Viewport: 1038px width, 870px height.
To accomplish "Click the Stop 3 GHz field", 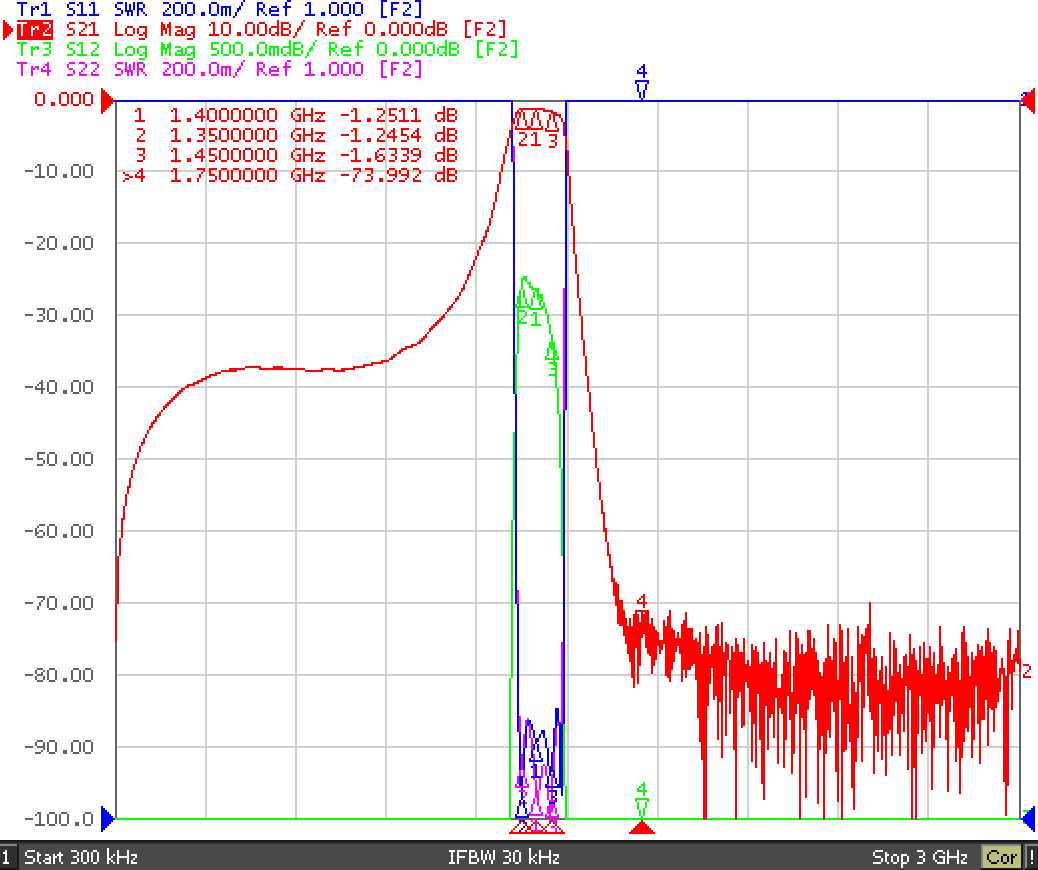I will pos(920,857).
